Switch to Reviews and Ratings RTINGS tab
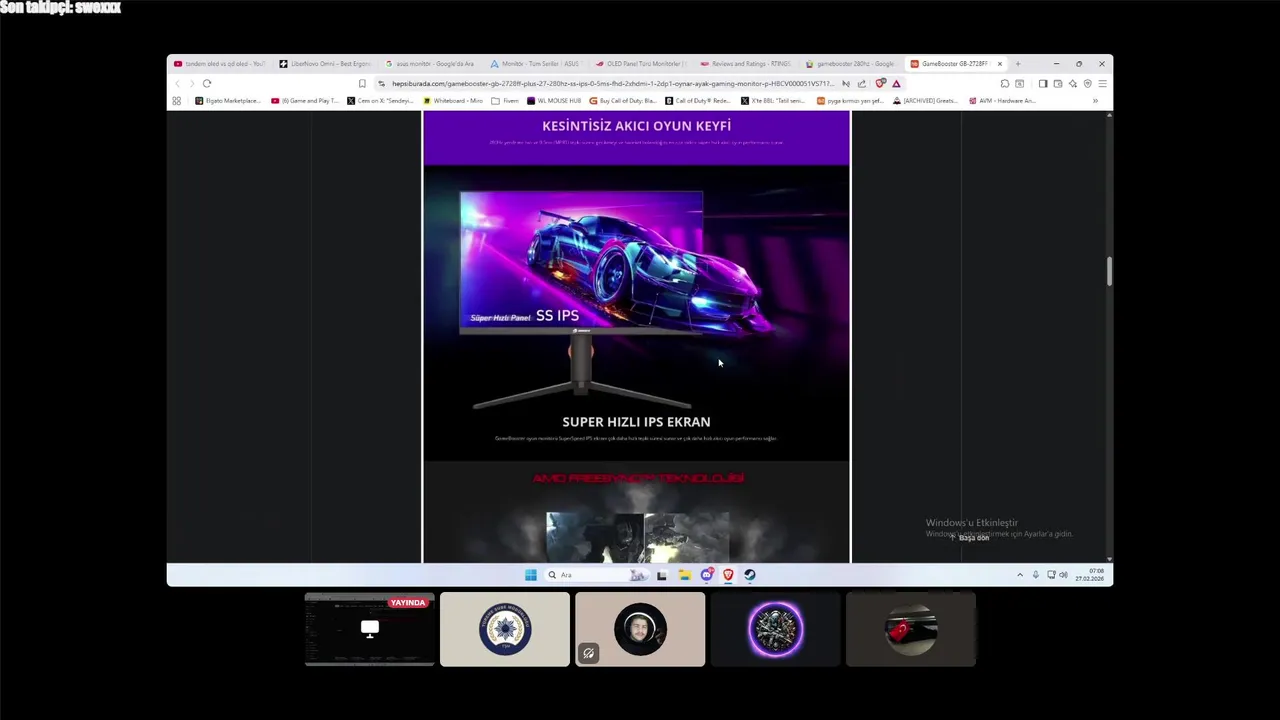The height and width of the screenshot is (720, 1280). [746, 64]
